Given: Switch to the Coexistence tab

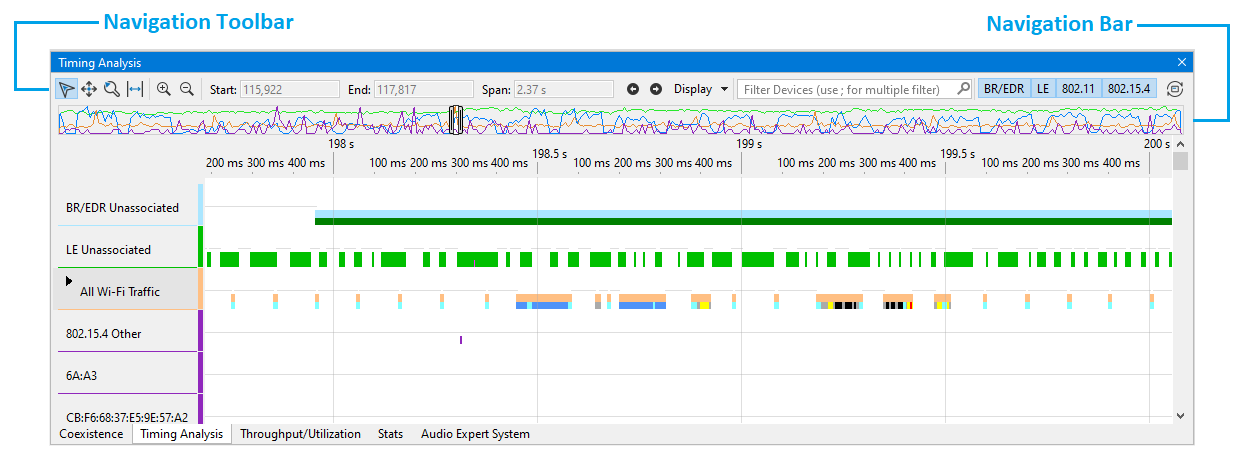Looking at the screenshot, I should (x=91, y=434).
